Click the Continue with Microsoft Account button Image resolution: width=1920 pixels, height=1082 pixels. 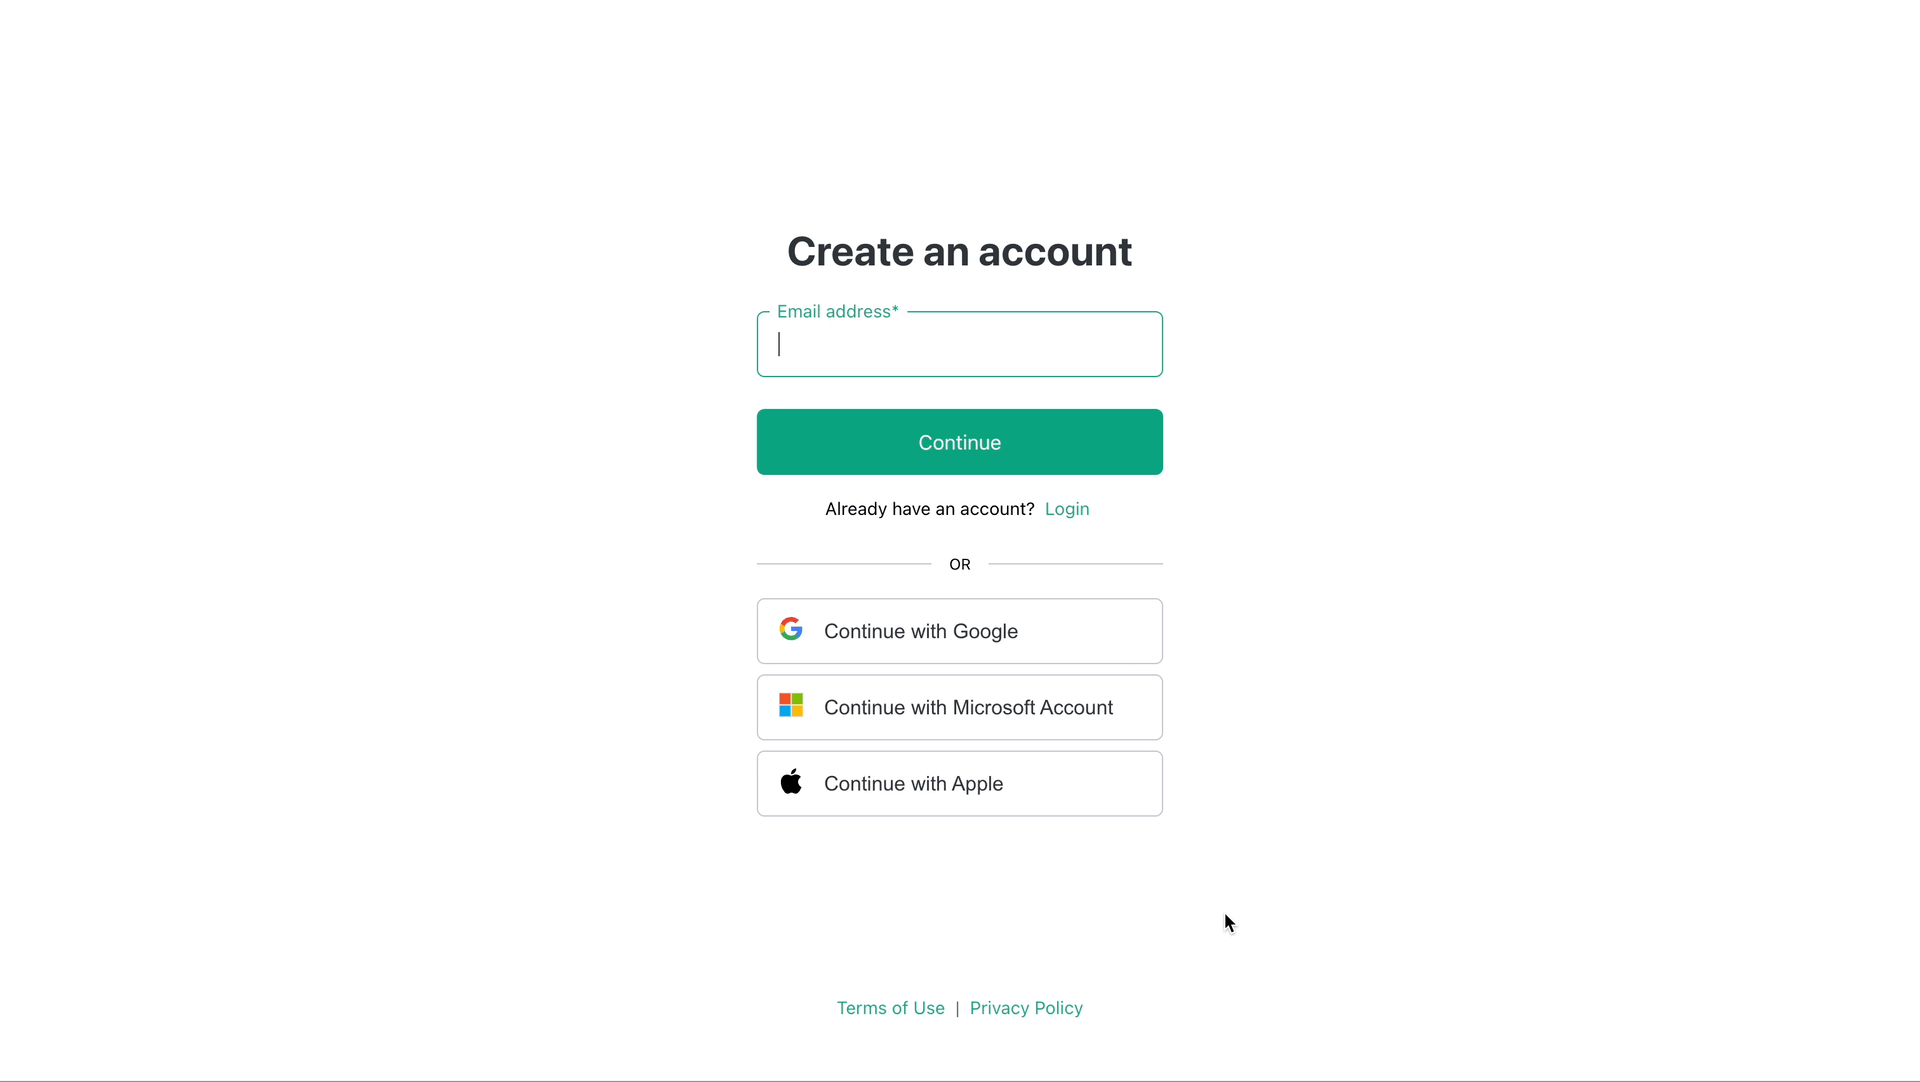pos(960,706)
